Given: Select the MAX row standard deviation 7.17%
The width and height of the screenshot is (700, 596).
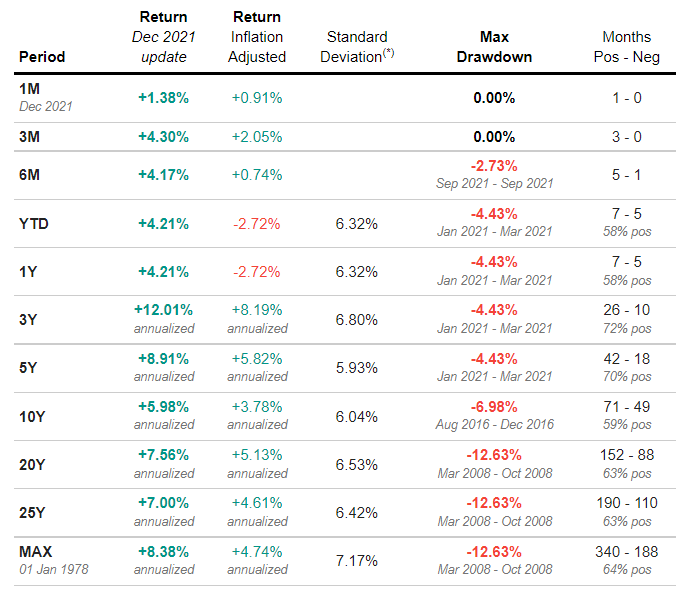Looking at the screenshot, I should tap(357, 561).
